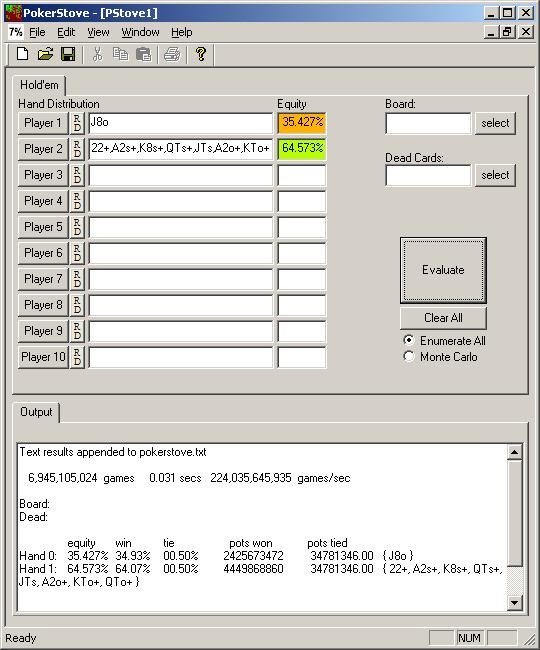This screenshot has height=650, width=540.
Task: Click the RD button beside Player 1
Action: coord(77,123)
